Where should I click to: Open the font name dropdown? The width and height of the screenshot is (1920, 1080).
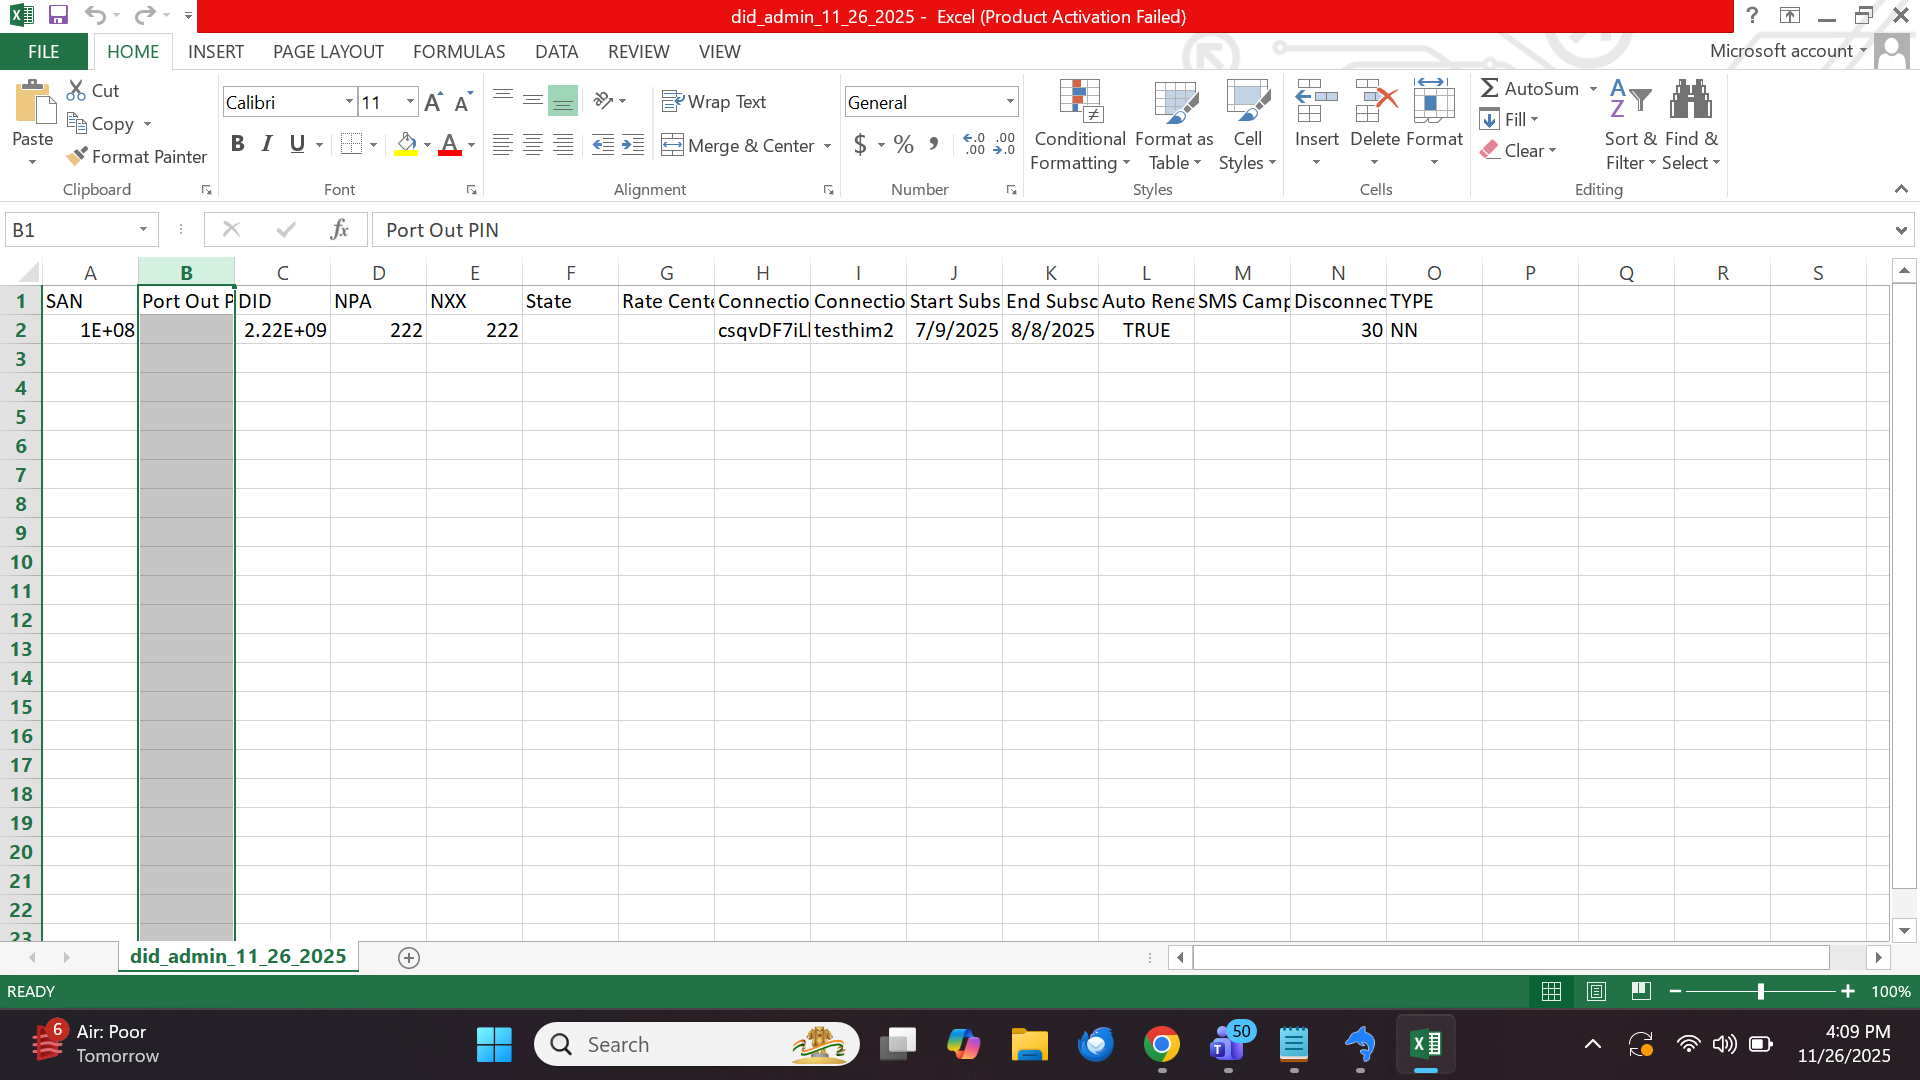349,102
